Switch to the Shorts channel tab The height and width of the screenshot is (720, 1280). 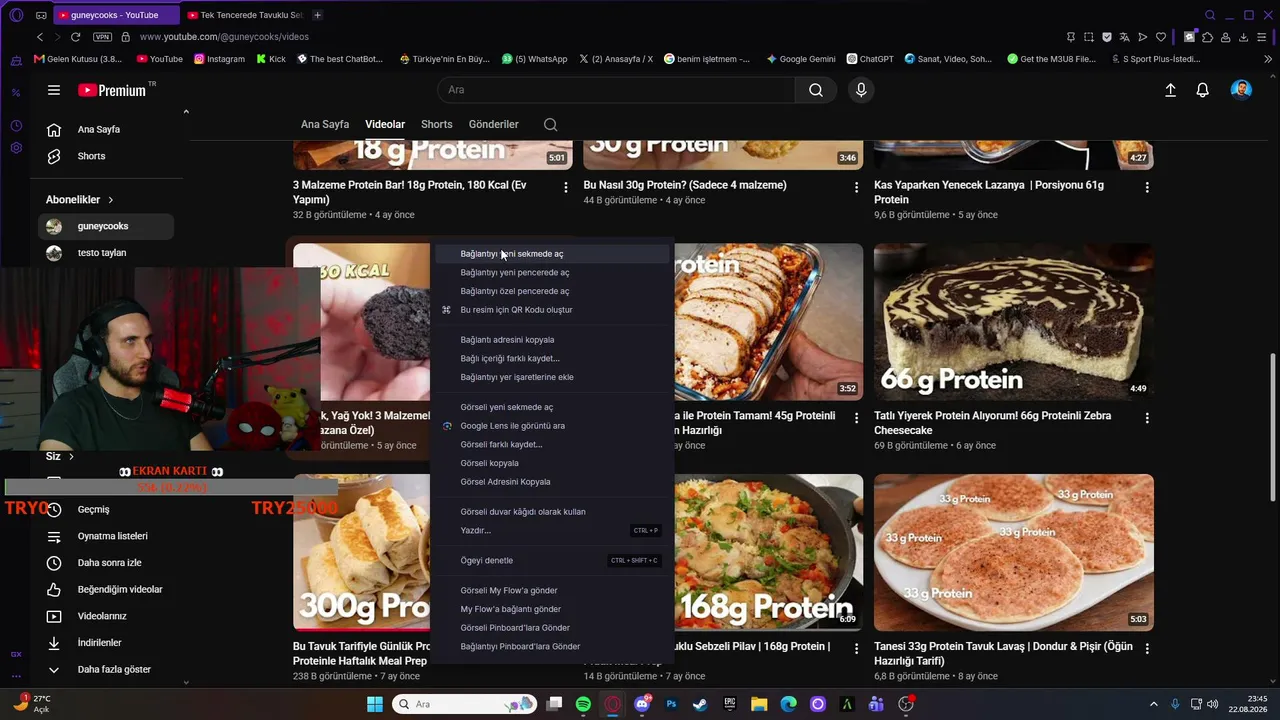click(436, 125)
